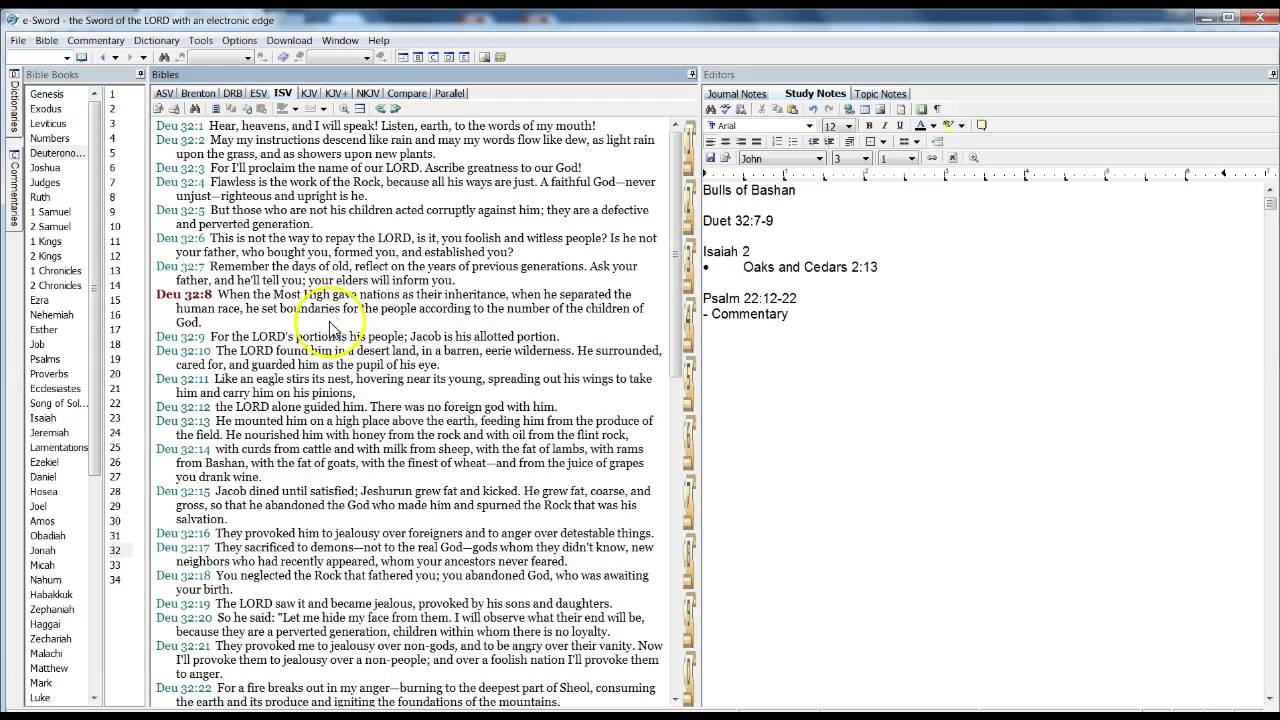Viewport: 1280px width, 720px height.
Task: Find binoculars icon in Editors toolbar
Action: 711,109
